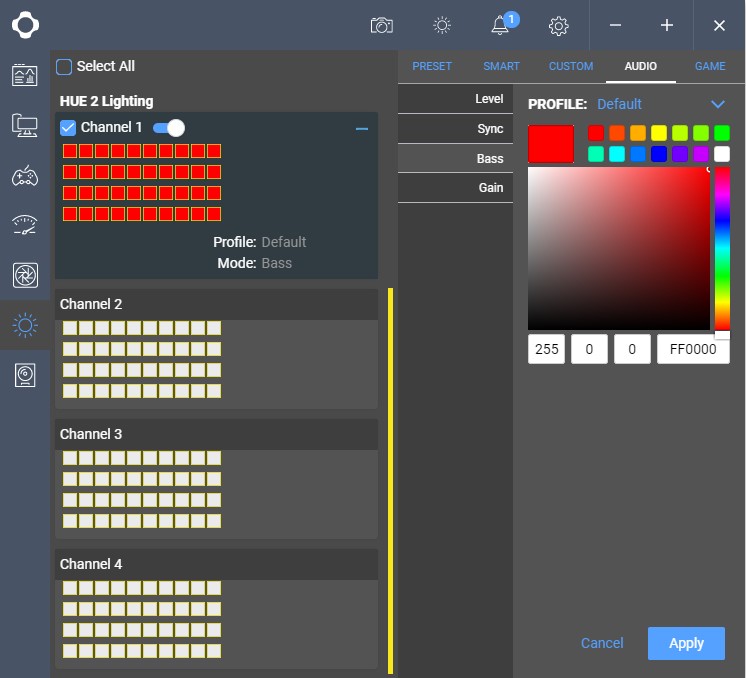Viewport: 746px width, 678px height.
Task: Click the Apply button
Action: pos(686,643)
